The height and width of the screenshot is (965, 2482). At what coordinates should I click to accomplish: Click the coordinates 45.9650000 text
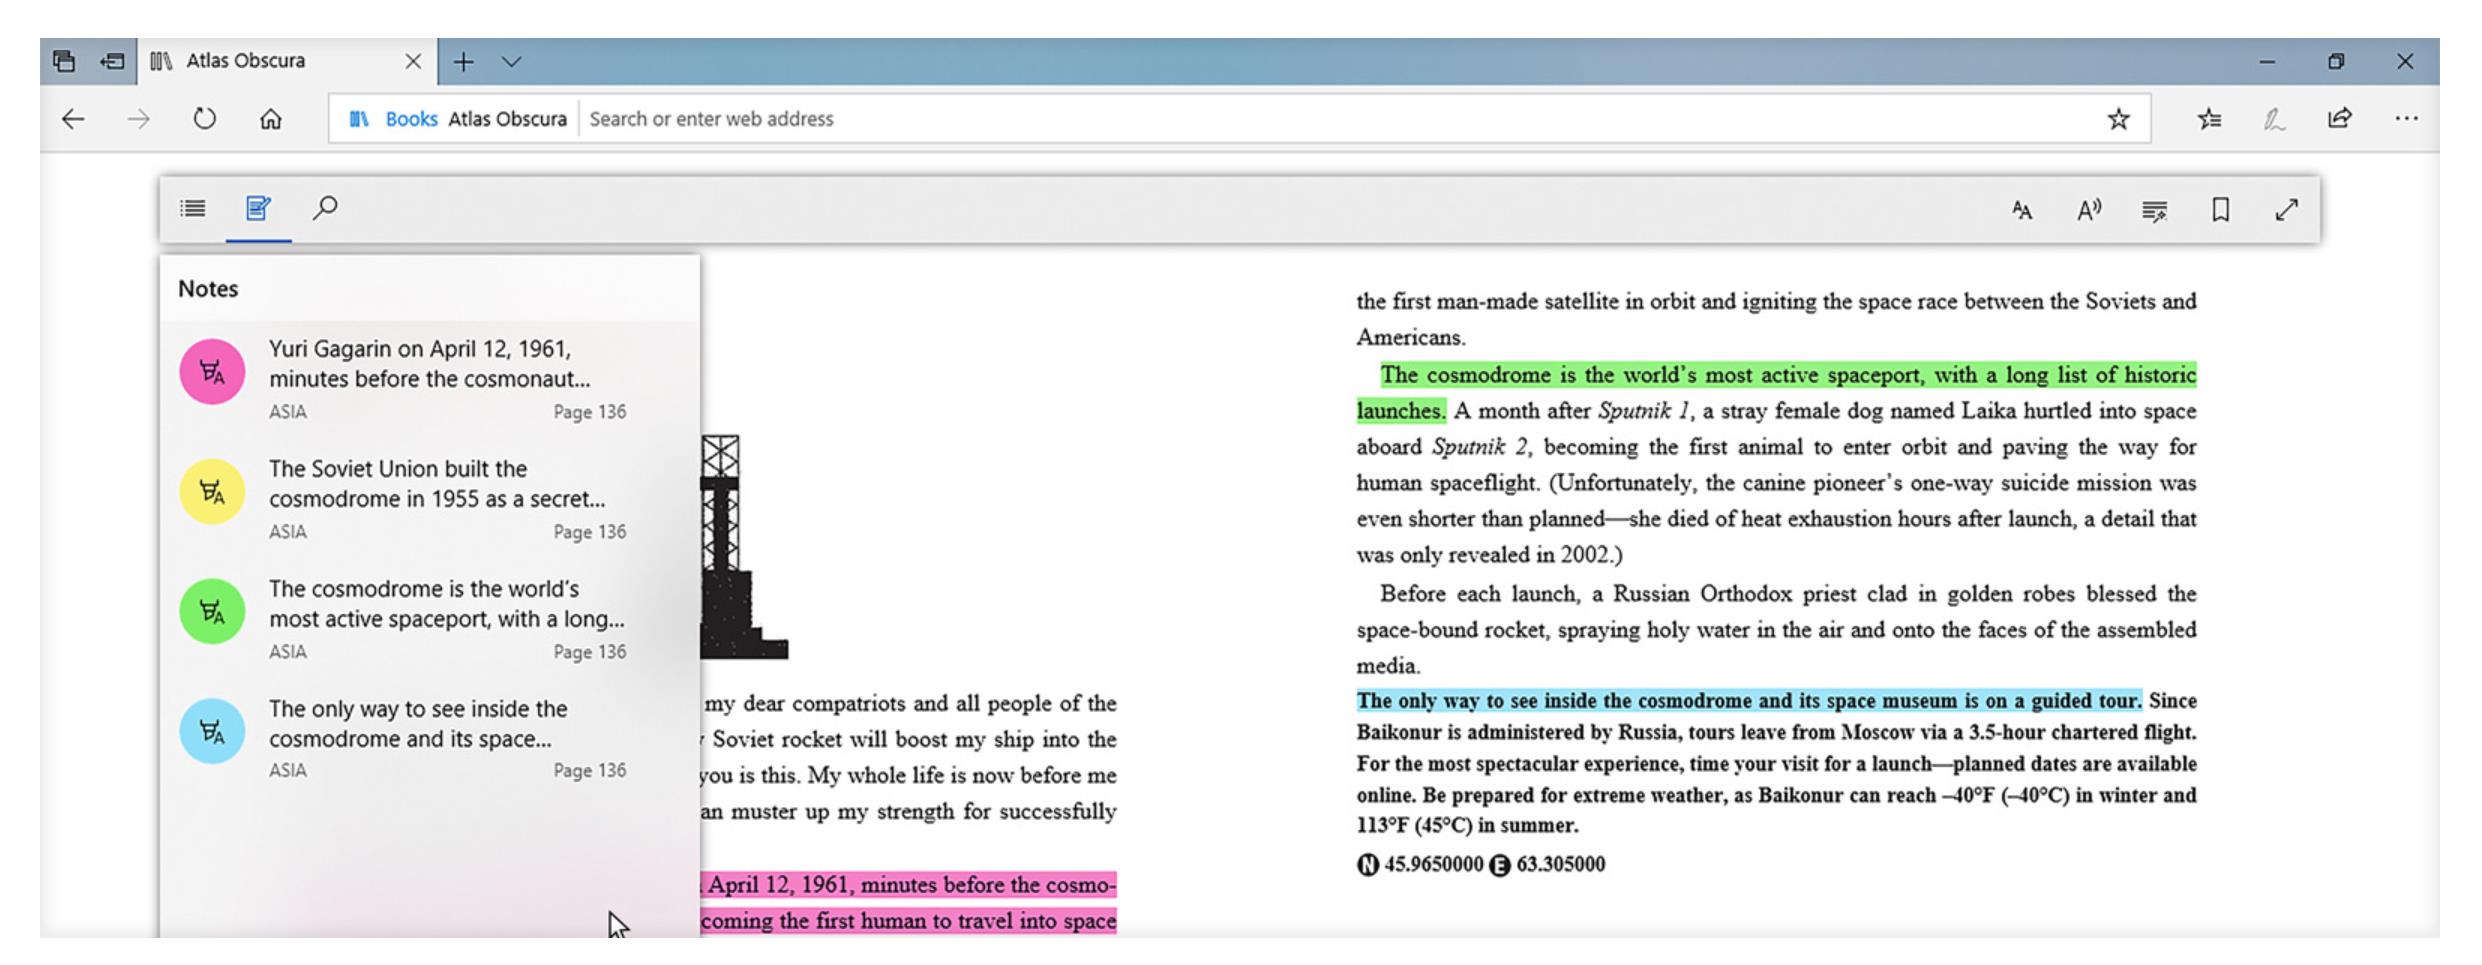point(1433,865)
